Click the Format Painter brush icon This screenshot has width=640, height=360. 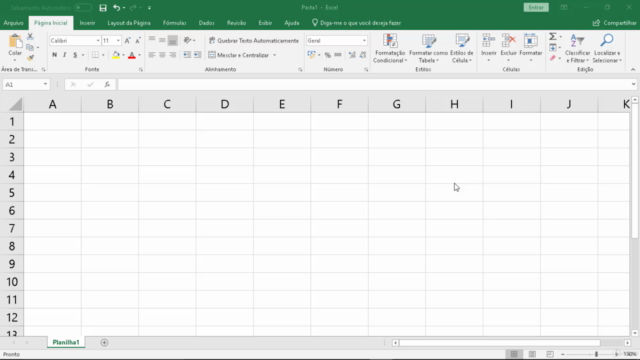pos(30,58)
